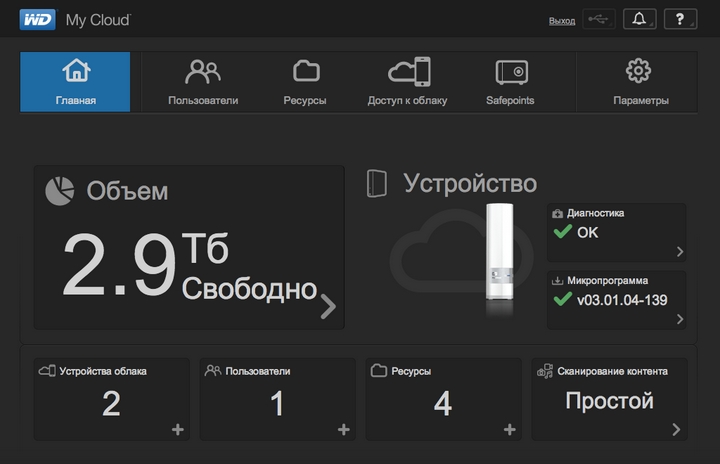Expand Сканирование контента panel arrow
The image size is (720, 464).
click(676, 430)
